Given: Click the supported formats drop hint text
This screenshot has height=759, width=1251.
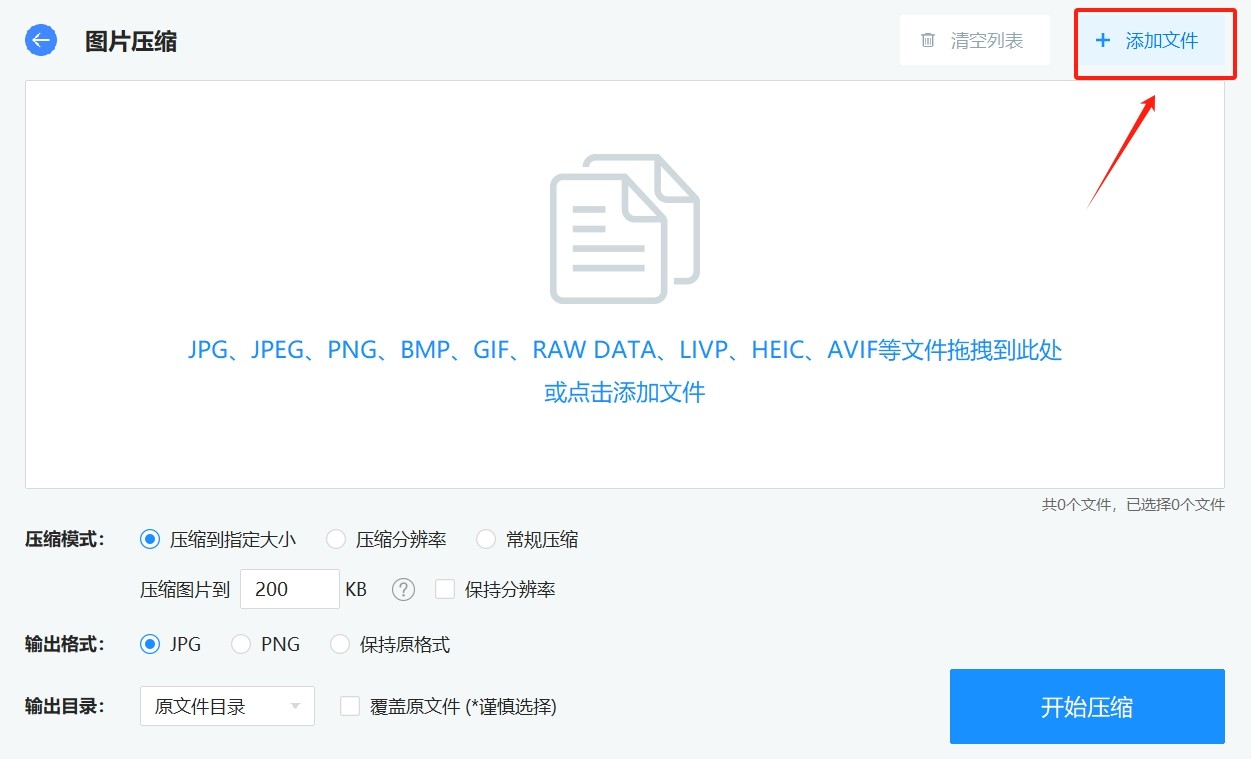Looking at the screenshot, I should [x=624, y=350].
